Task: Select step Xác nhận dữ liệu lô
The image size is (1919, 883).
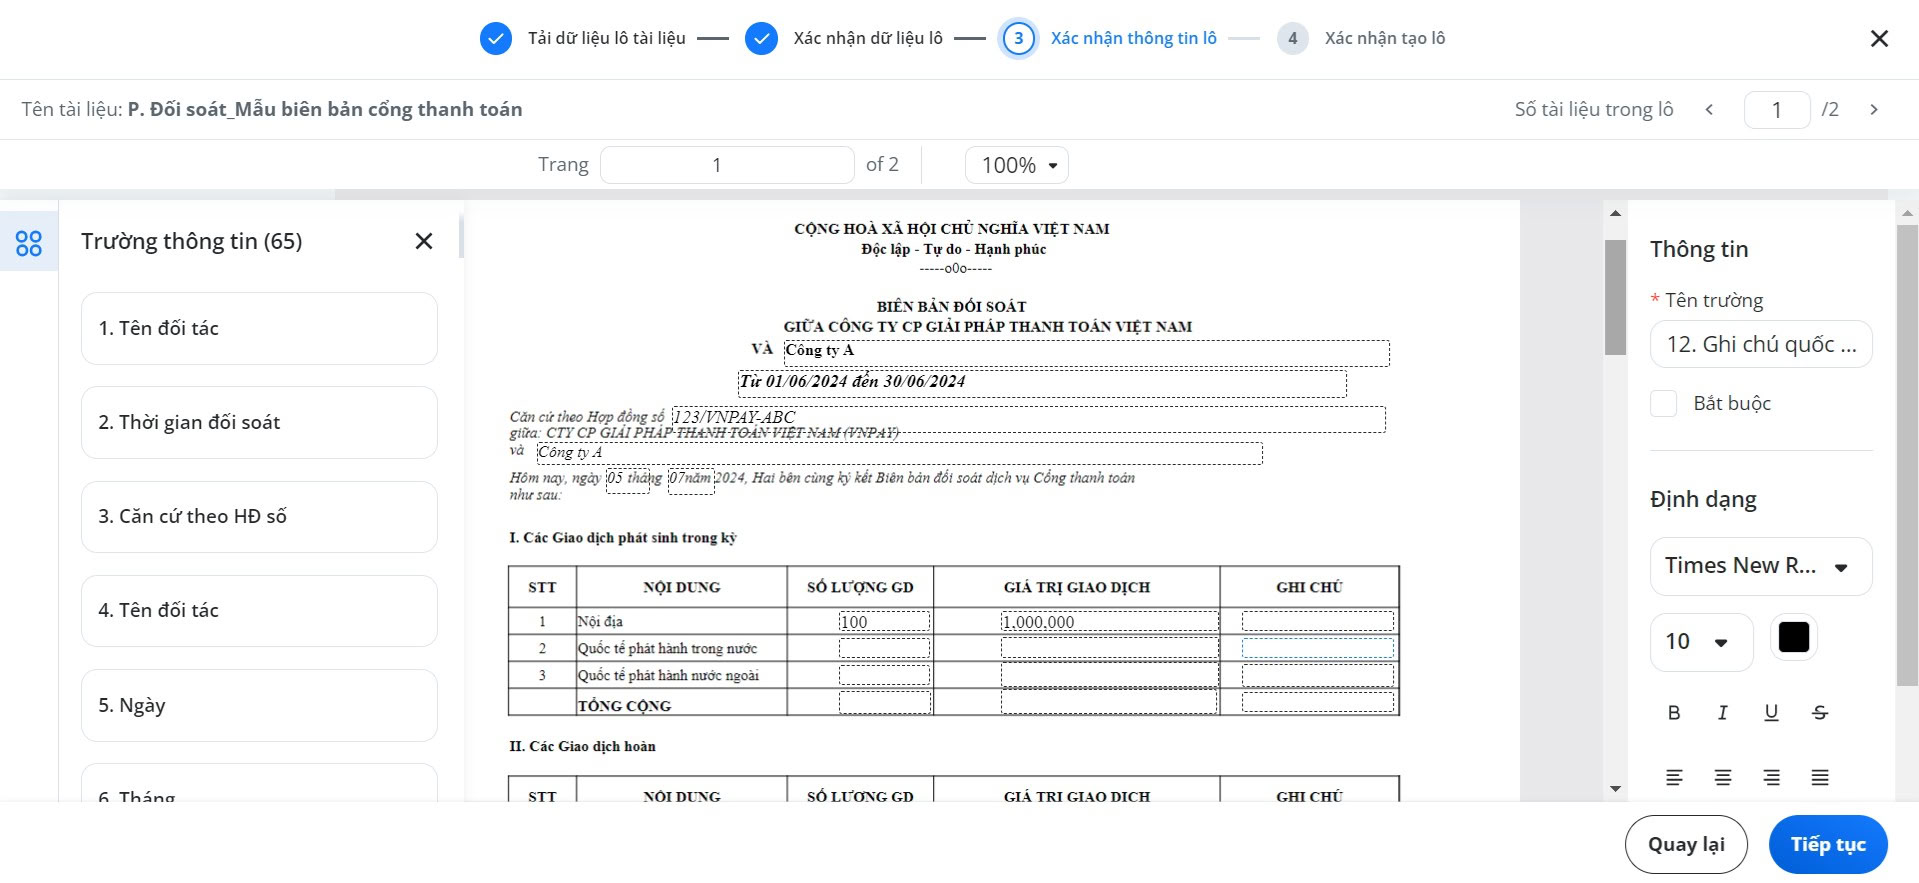Action: (844, 38)
